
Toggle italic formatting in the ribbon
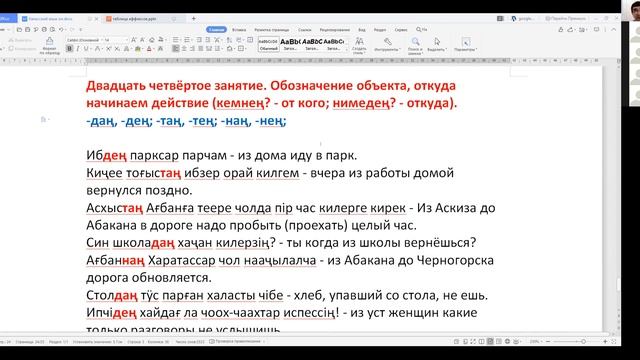(78, 49)
